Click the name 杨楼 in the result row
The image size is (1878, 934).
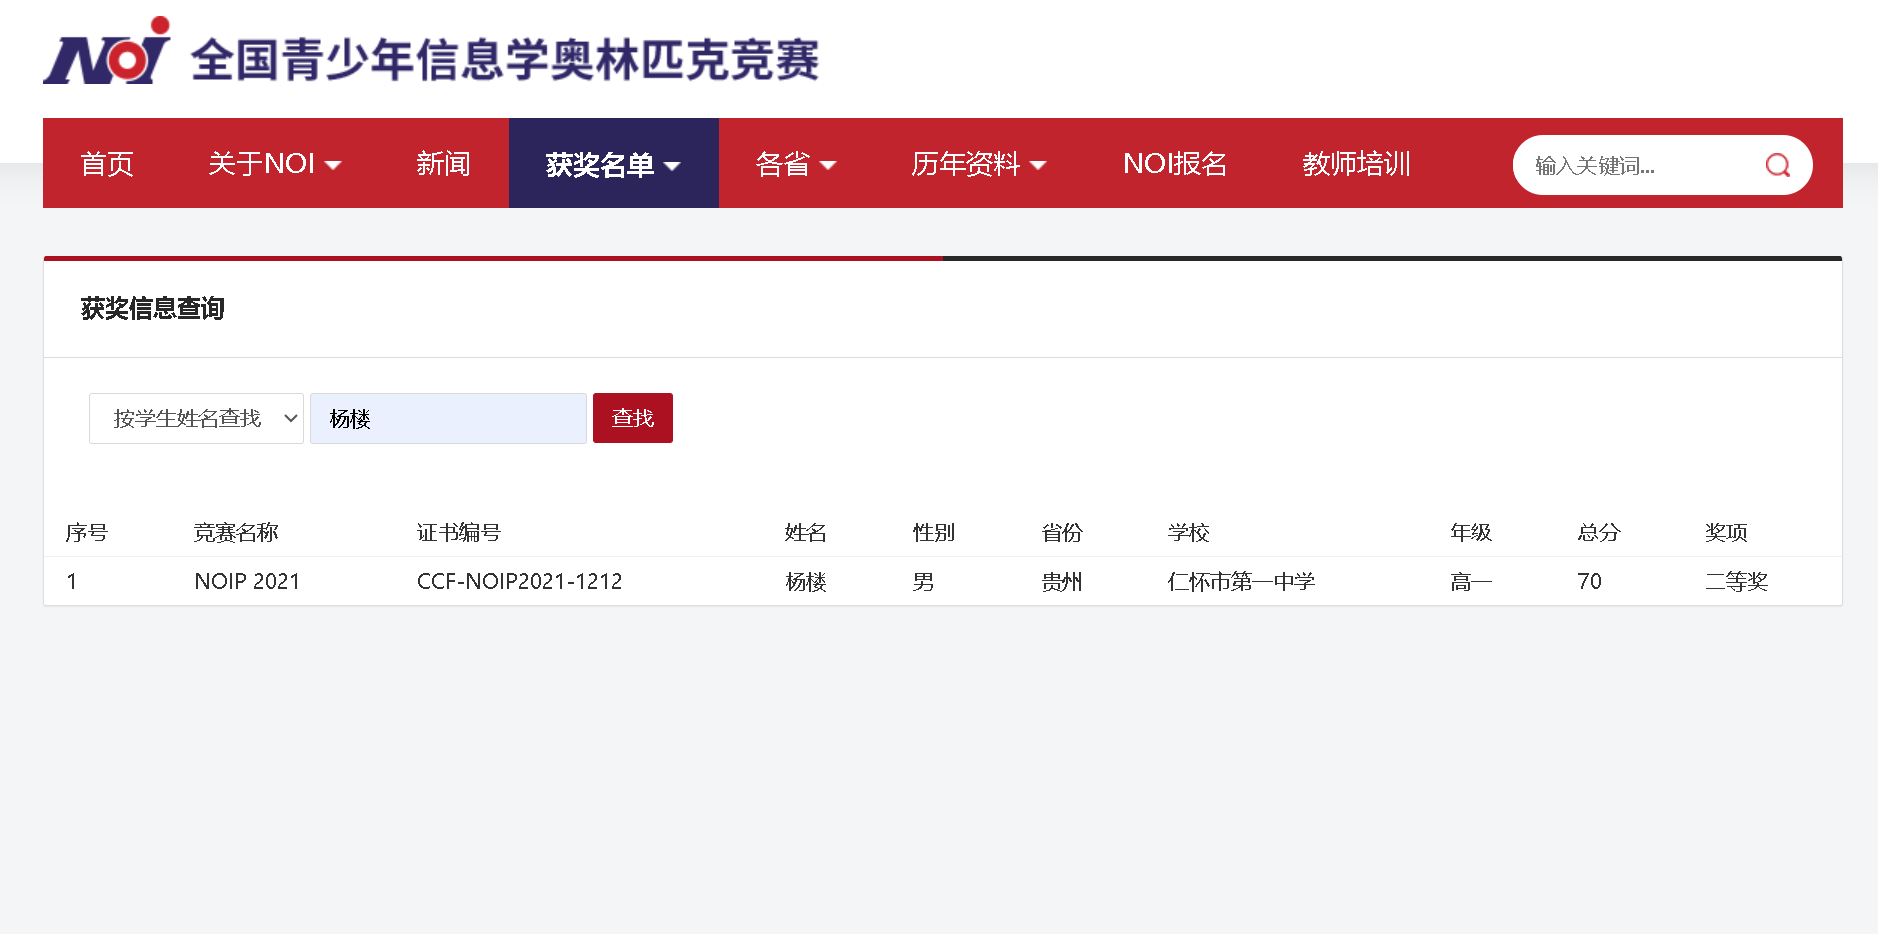click(806, 582)
